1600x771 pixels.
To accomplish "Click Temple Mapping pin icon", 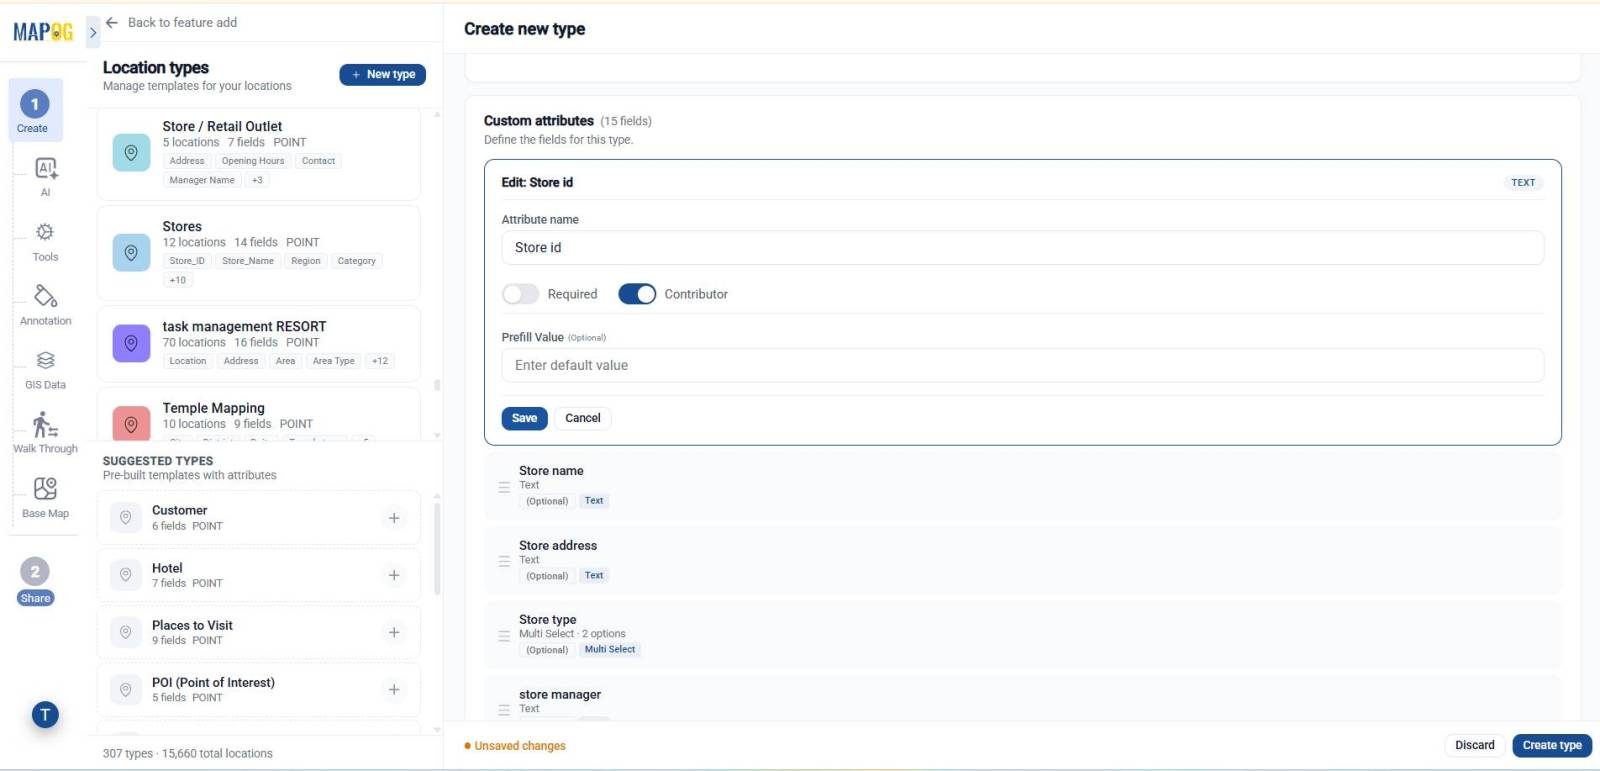I will click(x=131, y=424).
